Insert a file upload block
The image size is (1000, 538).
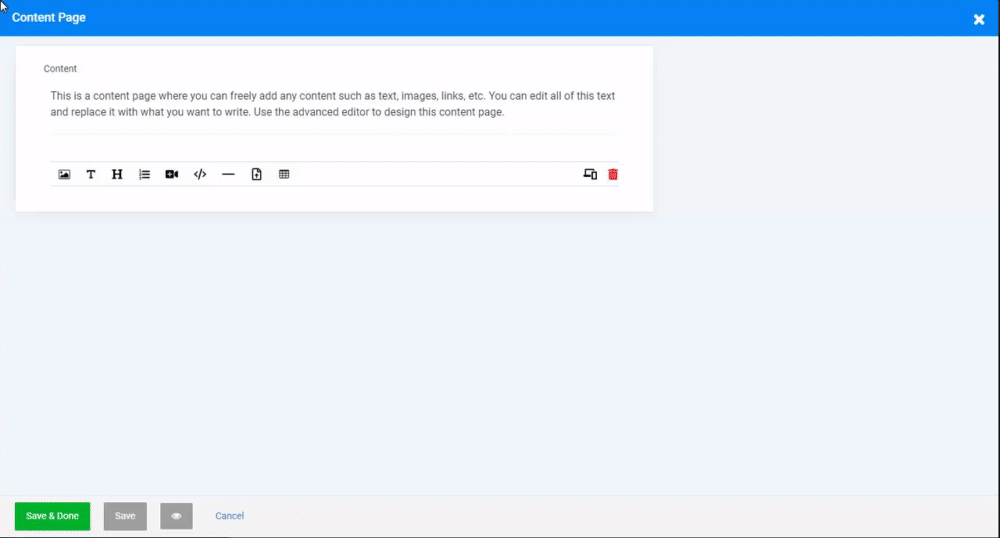[256, 174]
